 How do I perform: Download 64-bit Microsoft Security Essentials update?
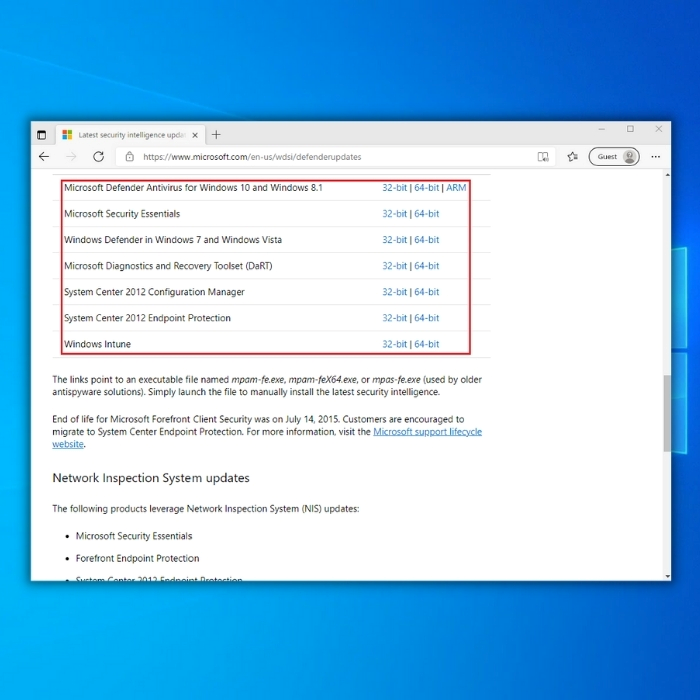click(x=426, y=214)
